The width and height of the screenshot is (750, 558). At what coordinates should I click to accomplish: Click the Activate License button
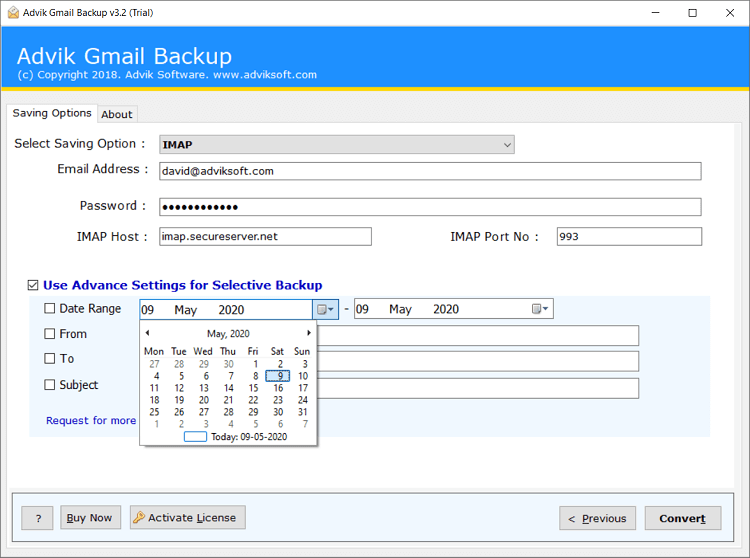188,517
